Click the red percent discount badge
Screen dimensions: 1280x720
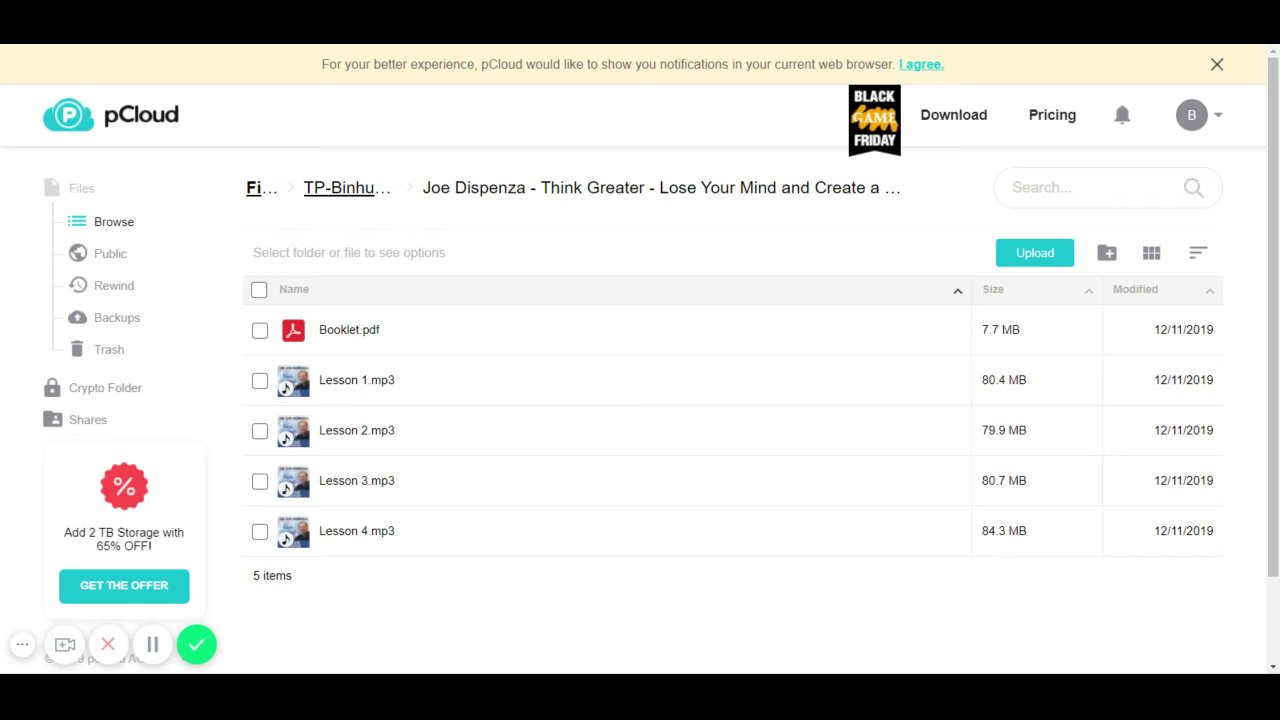click(124, 487)
